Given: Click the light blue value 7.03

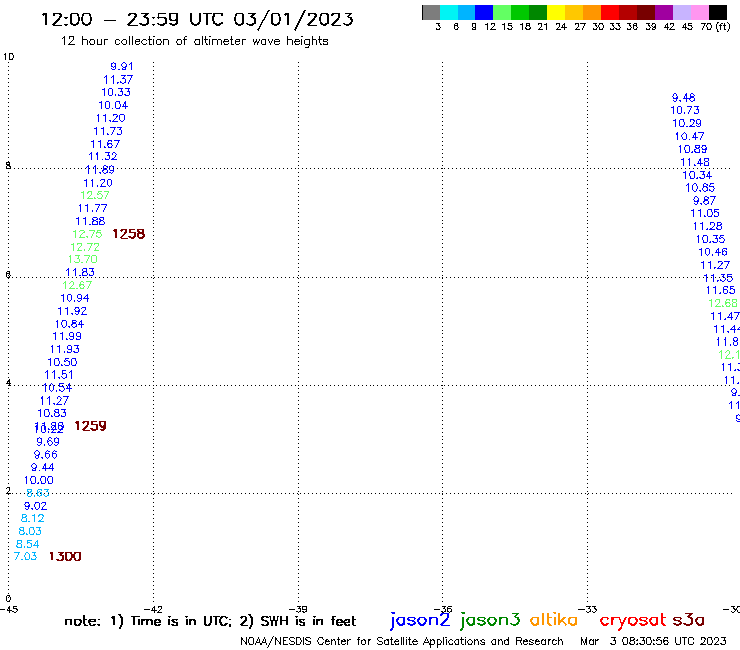Looking at the screenshot, I should pyautogui.click(x=25, y=557).
